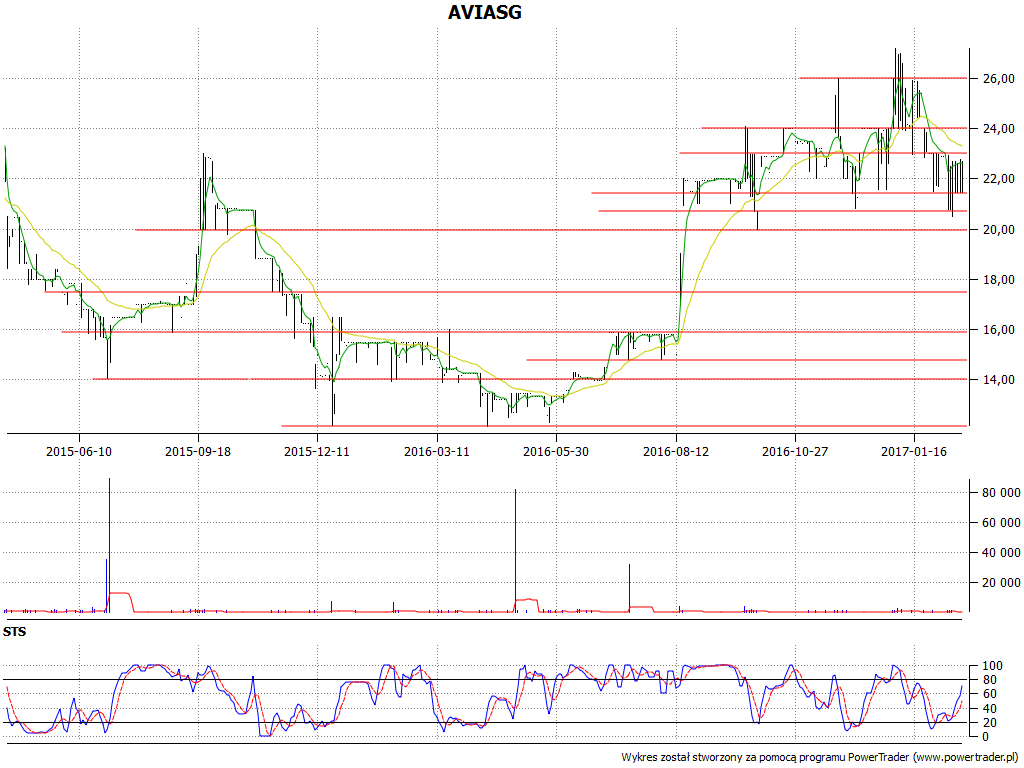Select the 2016-03-11 date label
This screenshot has height=768, width=1024.
[436, 451]
